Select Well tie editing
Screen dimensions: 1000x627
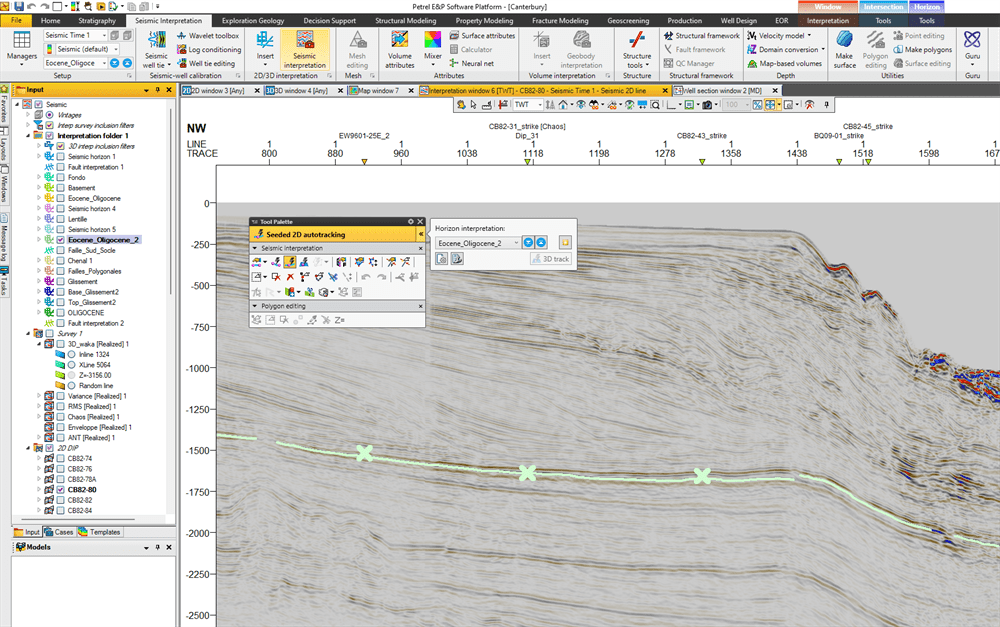(213, 64)
